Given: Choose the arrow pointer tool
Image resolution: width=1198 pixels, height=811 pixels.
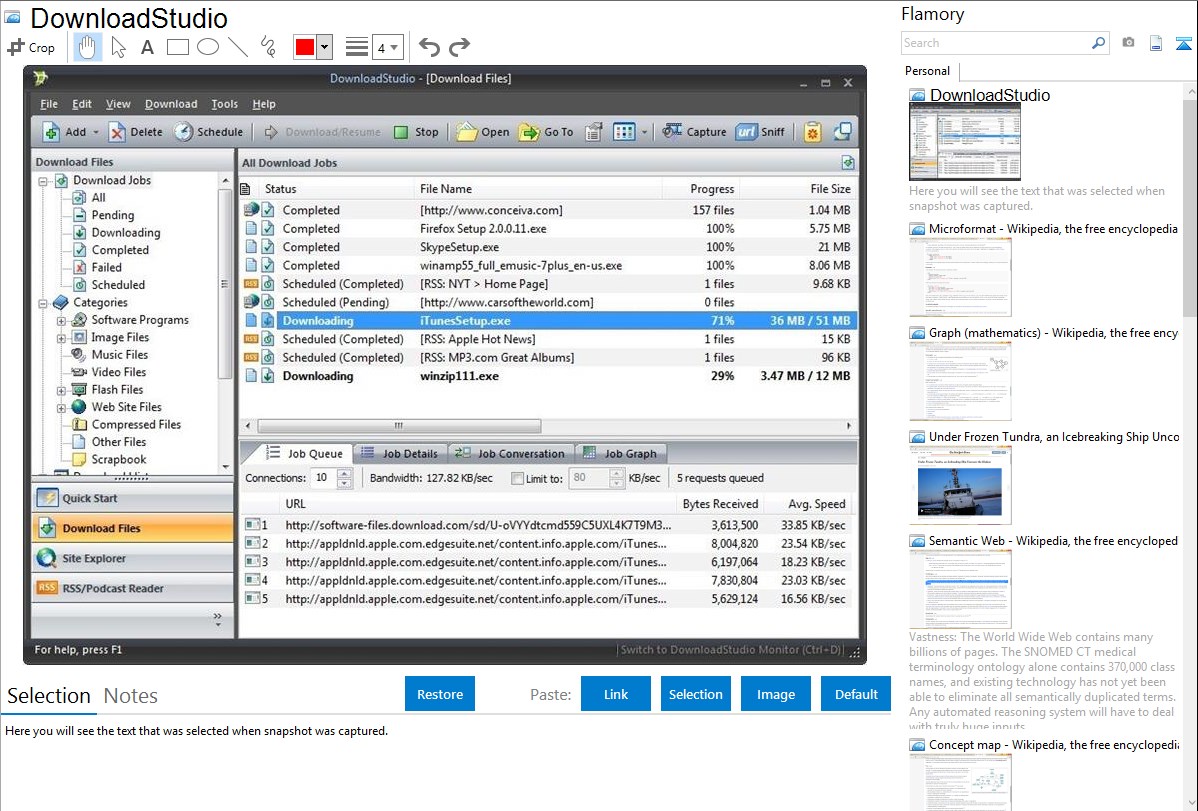Looking at the screenshot, I should [x=118, y=47].
